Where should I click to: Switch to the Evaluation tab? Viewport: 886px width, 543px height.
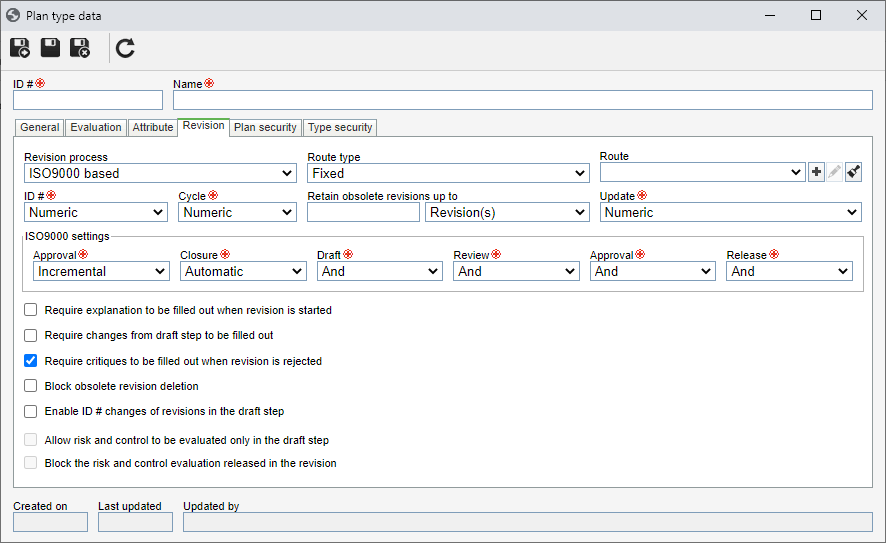point(95,128)
